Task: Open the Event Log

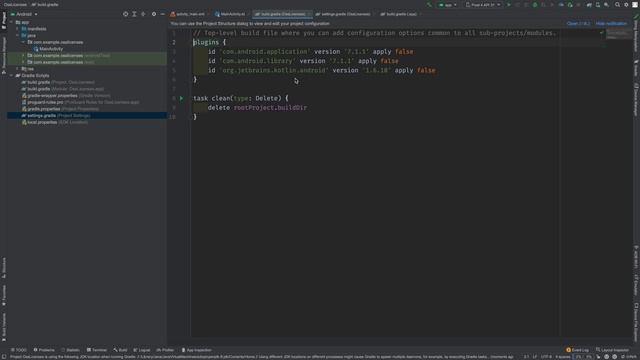Action: click(x=577, y=350)
